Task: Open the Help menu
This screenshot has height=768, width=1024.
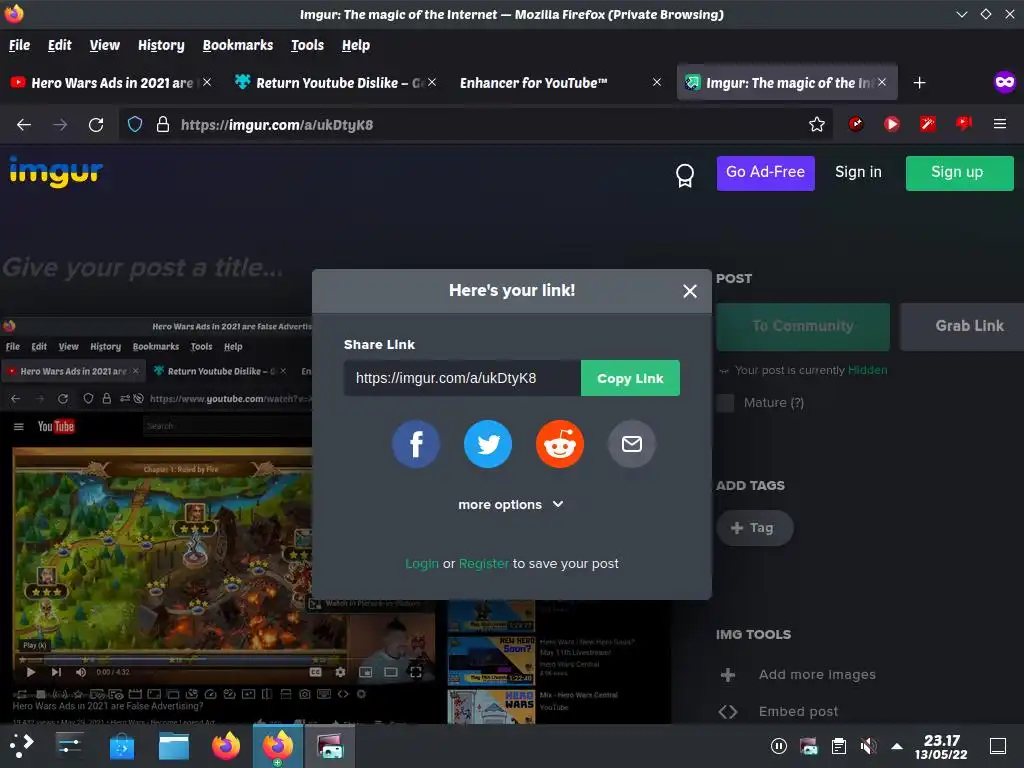Action: pos(356,45)
